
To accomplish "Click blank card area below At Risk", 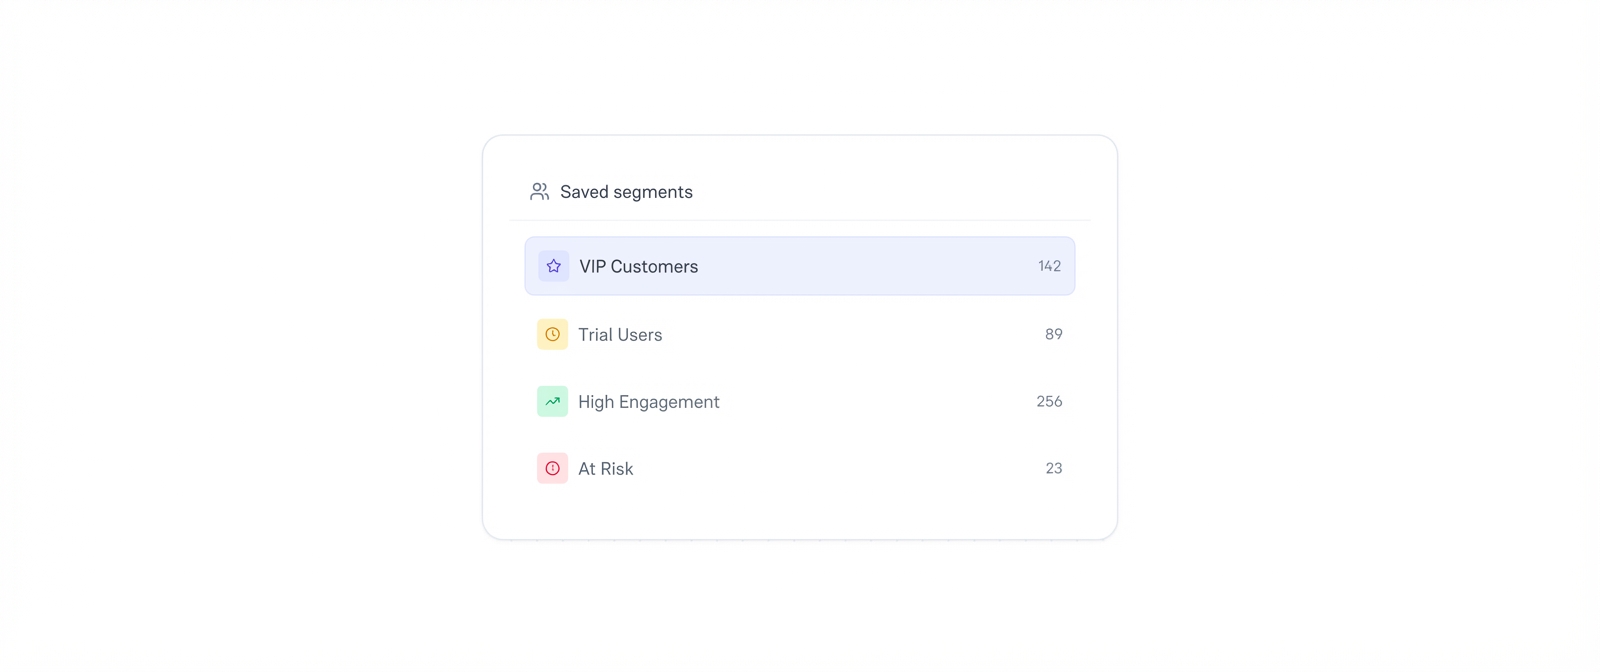I will (800, 514).
